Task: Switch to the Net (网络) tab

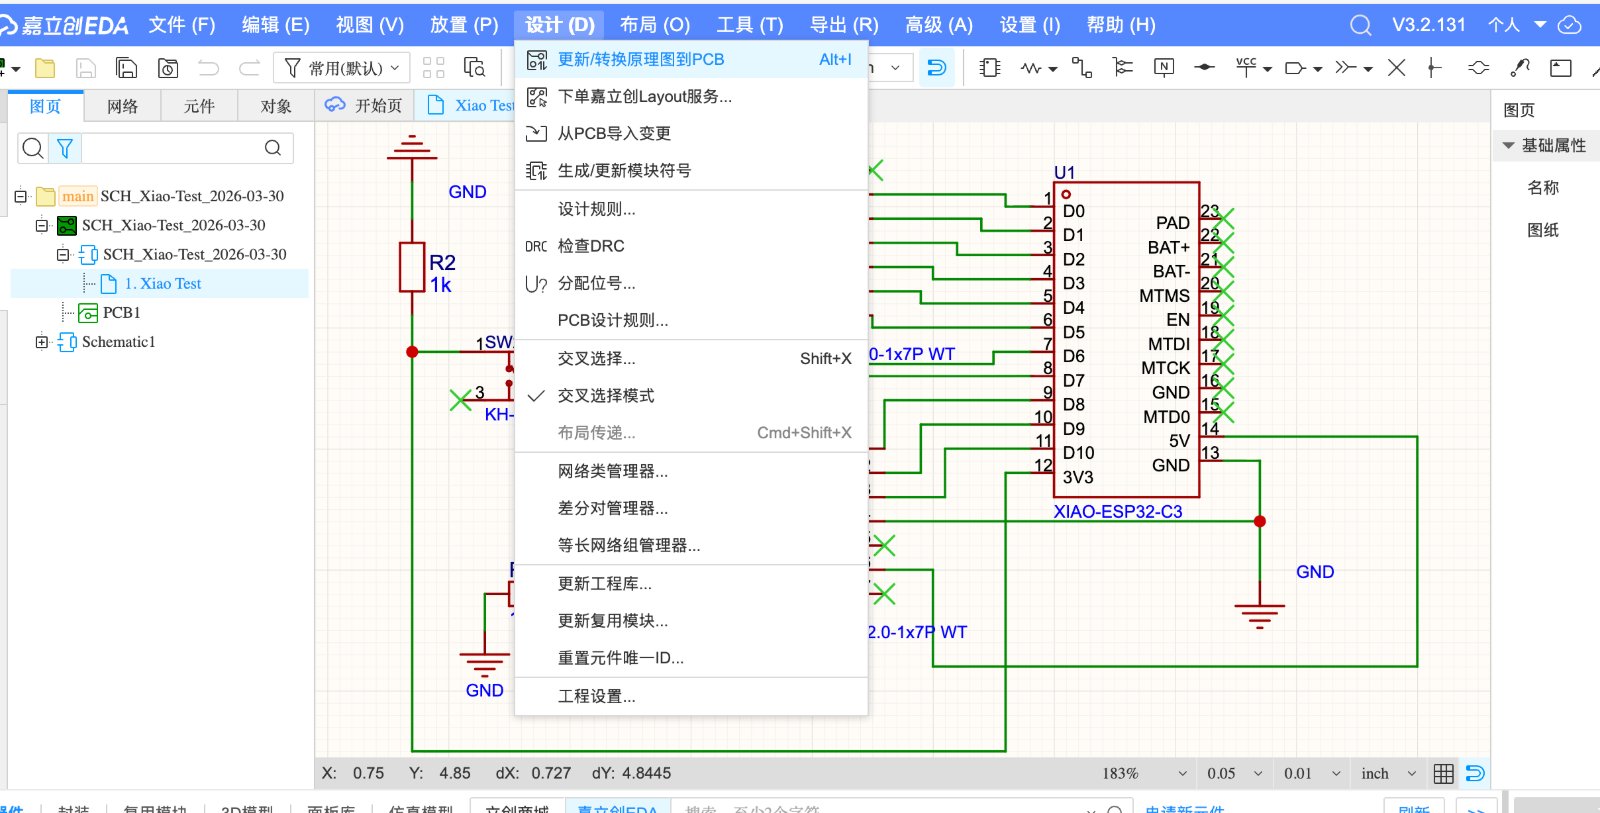Action: click(122, 106)
